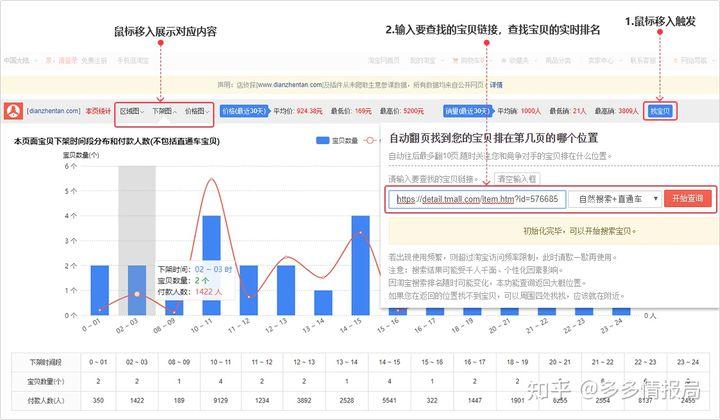Viewport: 720px width, 420px height.
Task: Expand the 网站导航 menu
Action: point(695,60)
